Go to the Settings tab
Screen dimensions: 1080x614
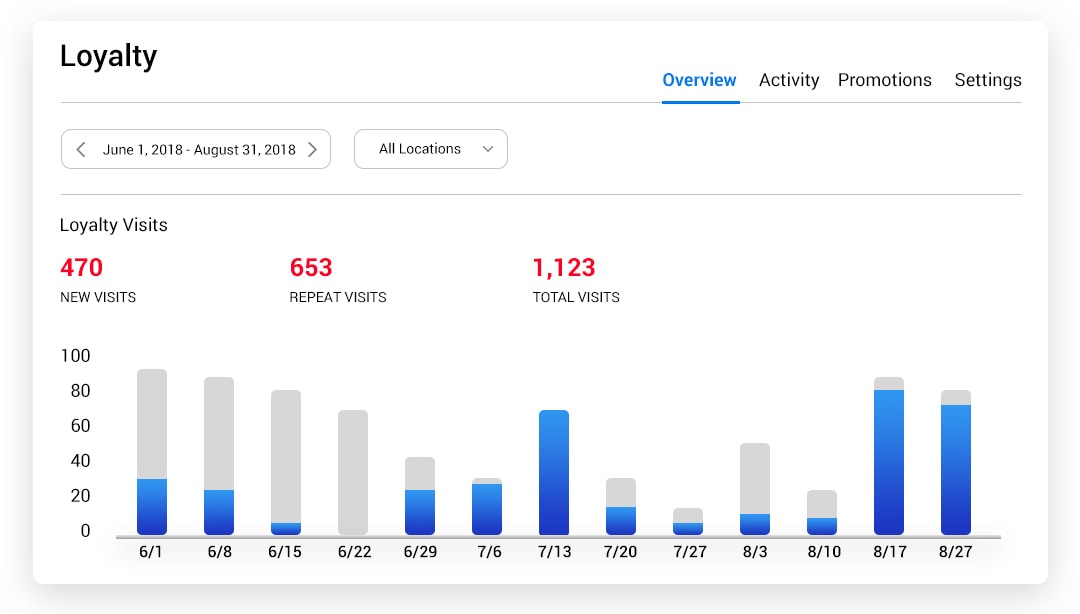988,80
